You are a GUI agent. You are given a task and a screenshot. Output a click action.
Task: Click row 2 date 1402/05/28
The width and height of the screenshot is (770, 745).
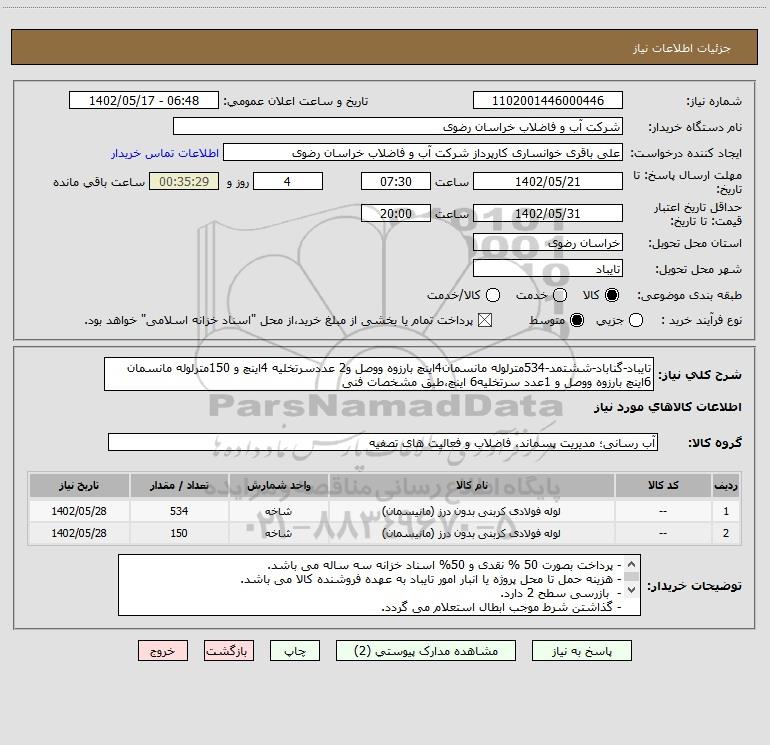coord(79,533)
